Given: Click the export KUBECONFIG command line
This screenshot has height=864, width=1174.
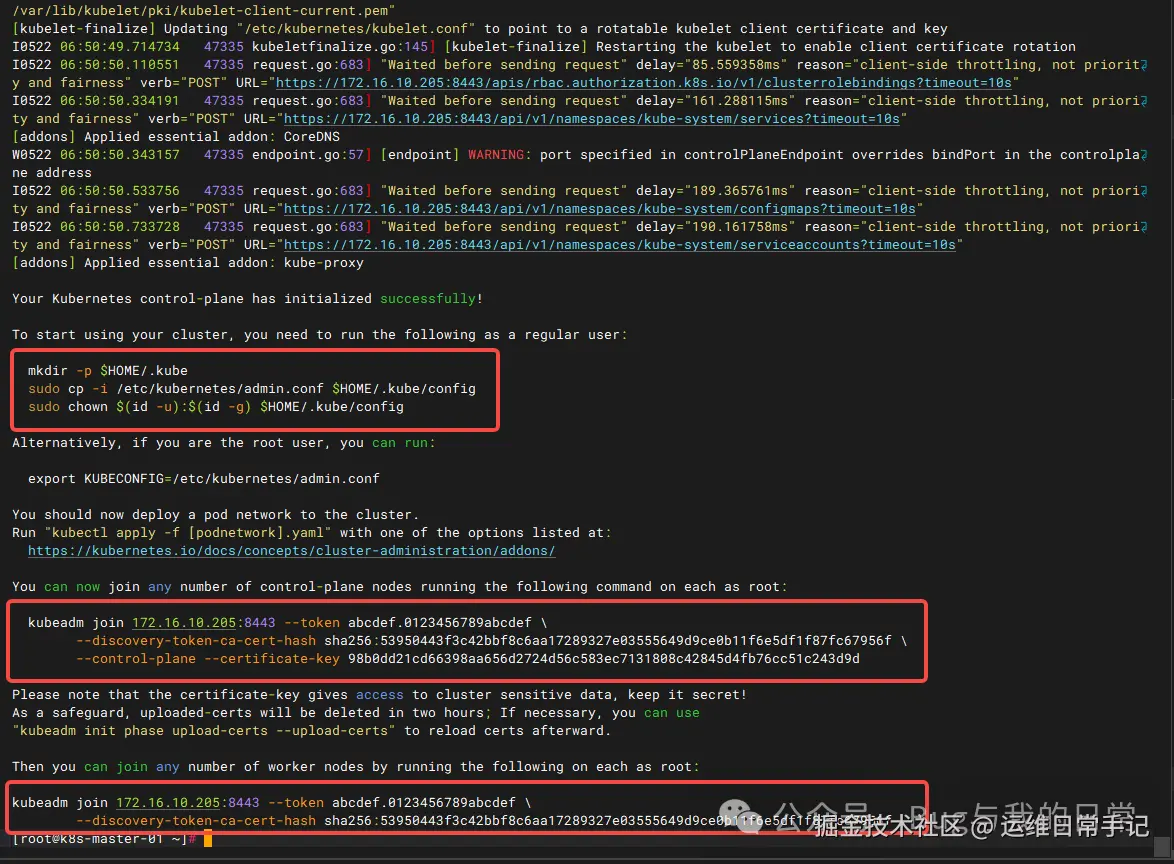Looking at the screenshot, I should [204, 479].
